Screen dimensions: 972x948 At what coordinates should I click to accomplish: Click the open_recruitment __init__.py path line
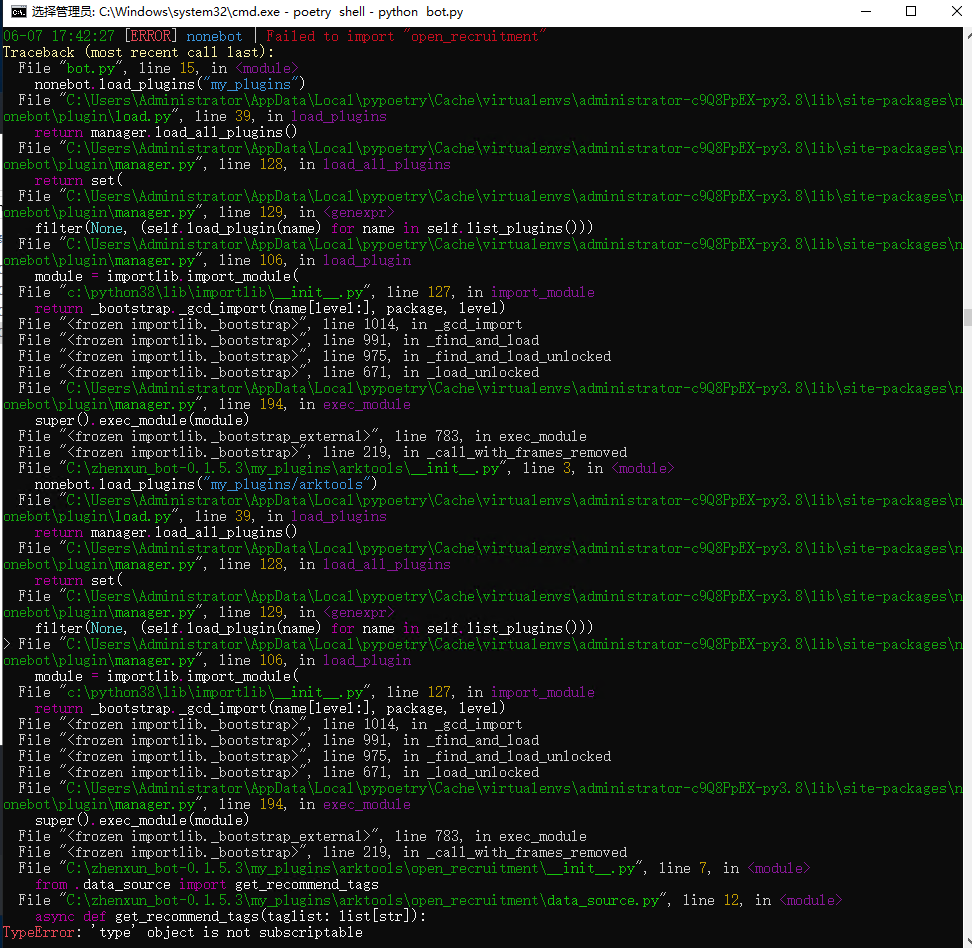[414, 869]
